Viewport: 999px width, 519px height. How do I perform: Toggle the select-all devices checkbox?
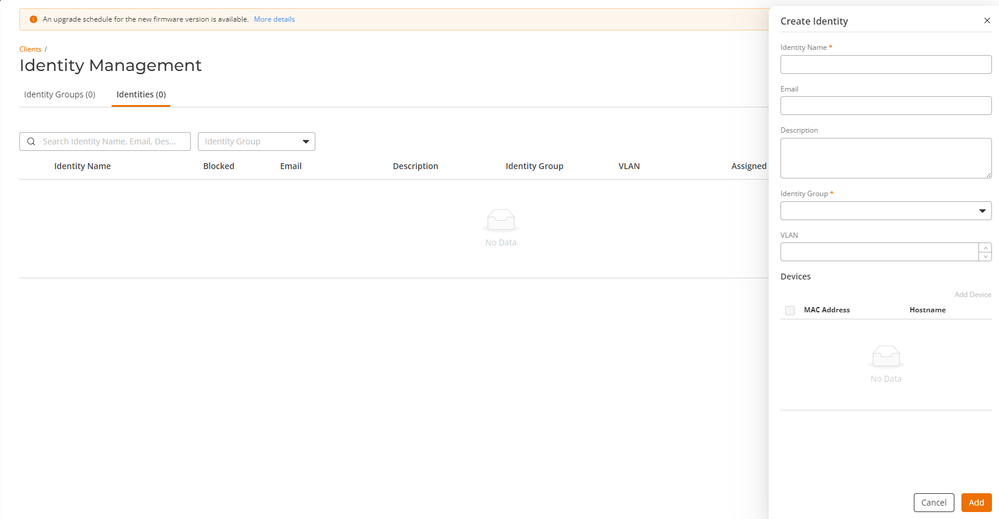coord(790,310)
